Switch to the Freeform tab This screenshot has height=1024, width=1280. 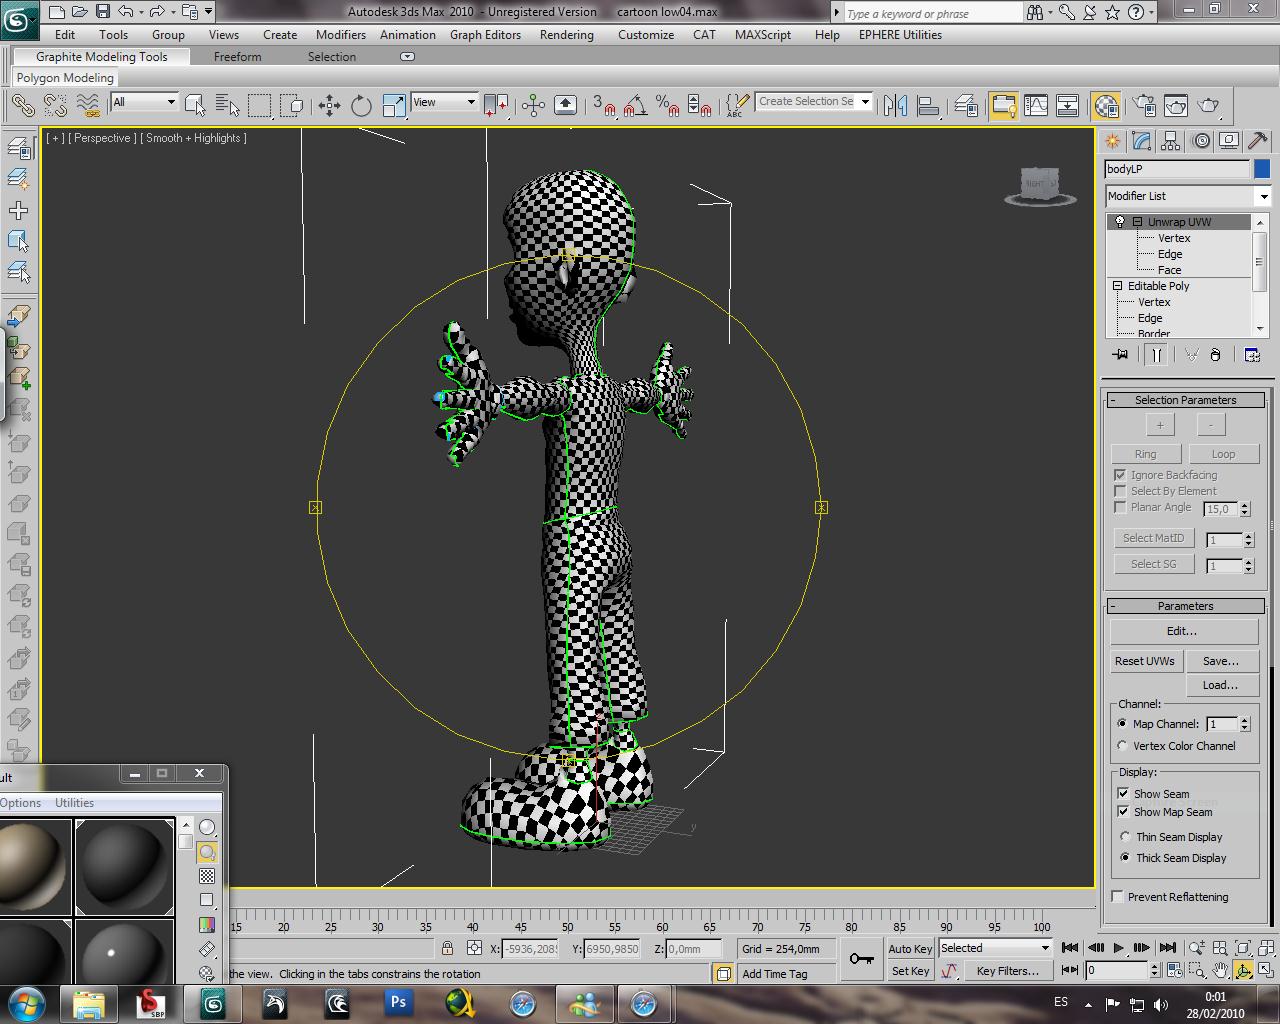[x=237, y=57]
